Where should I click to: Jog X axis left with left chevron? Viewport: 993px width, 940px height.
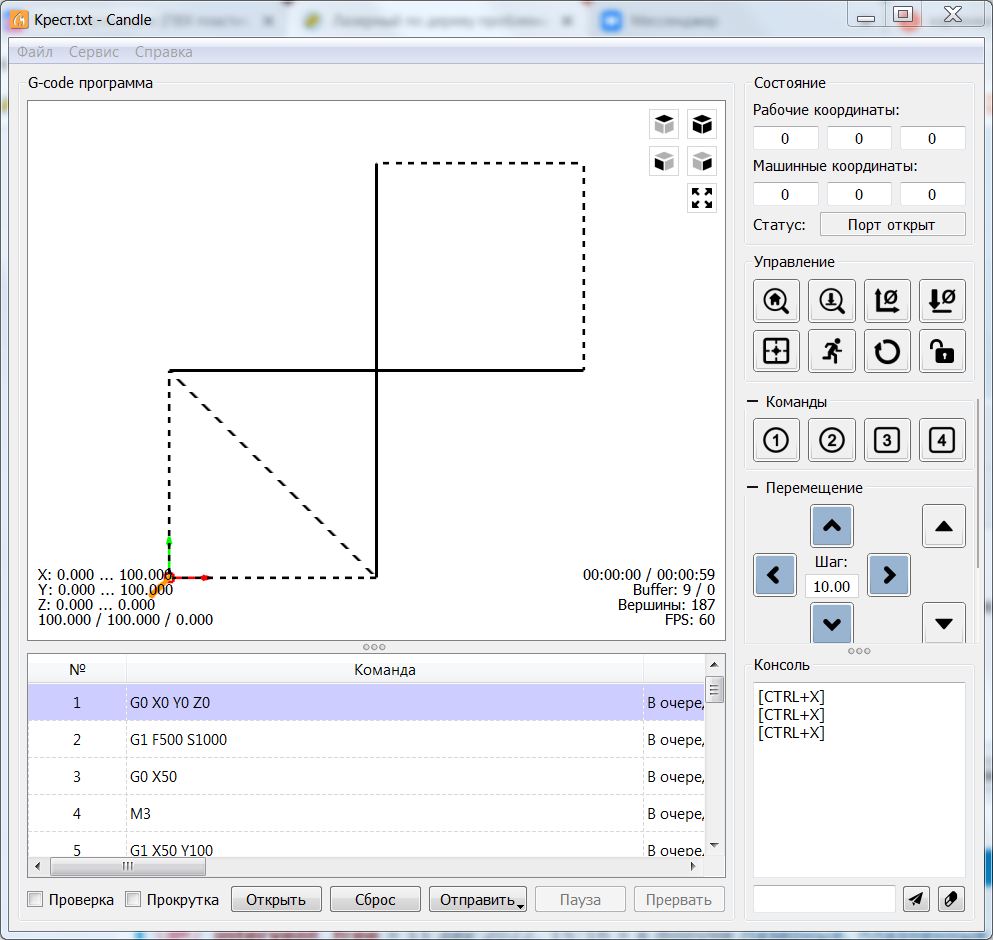[x=774, y=575]
